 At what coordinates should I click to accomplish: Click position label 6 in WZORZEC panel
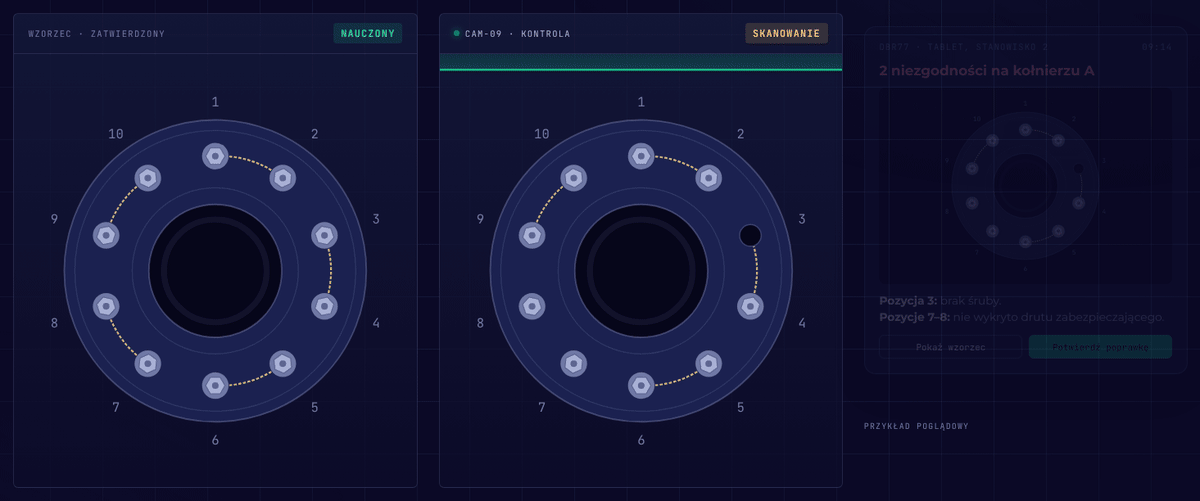[x=215, y=439]
